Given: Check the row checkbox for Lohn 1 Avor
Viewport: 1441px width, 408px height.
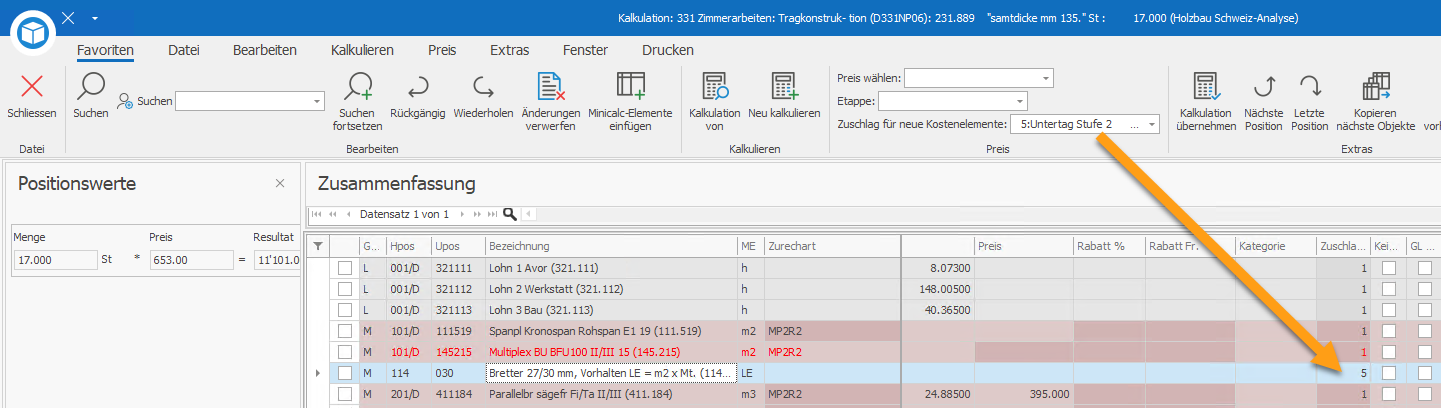Looking at the screenshot, I should tap(345, 268).
